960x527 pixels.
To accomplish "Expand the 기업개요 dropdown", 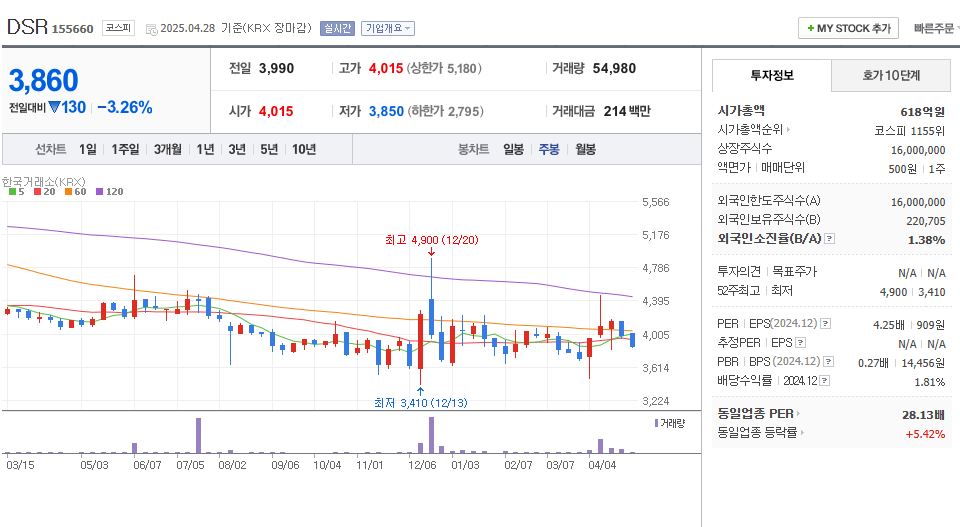I will click(388, 28).
